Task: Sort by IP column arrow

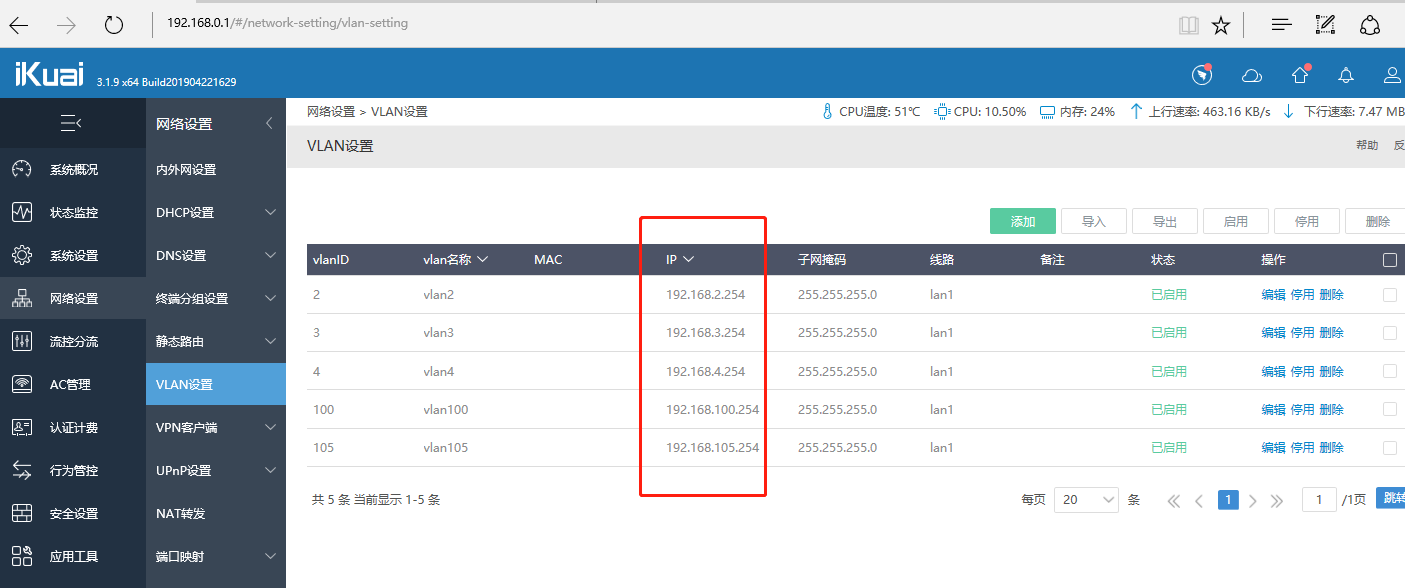Action: pyautogui.click(x=688, y=260)
